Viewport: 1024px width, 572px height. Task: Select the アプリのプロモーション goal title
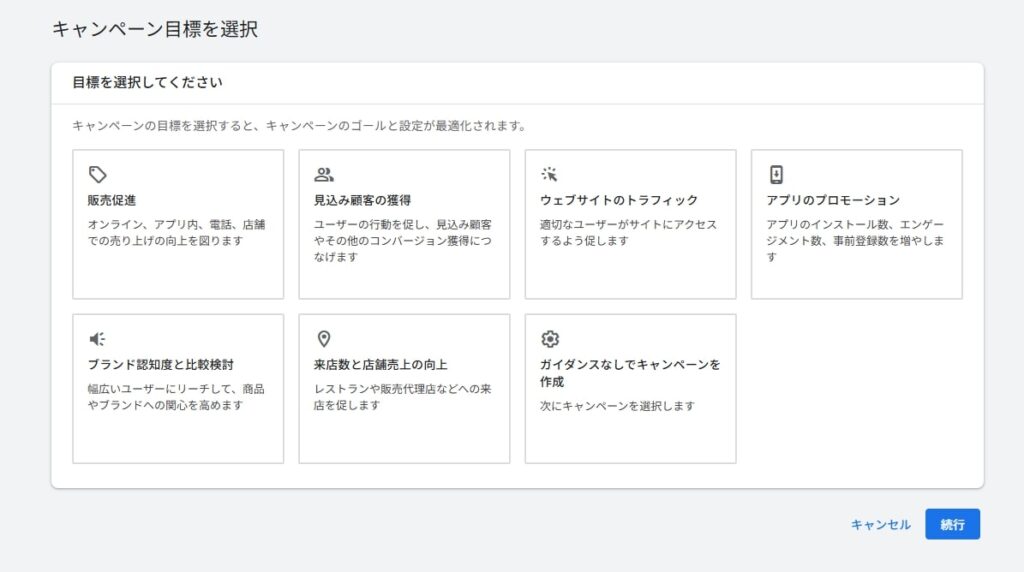(833, 201)
